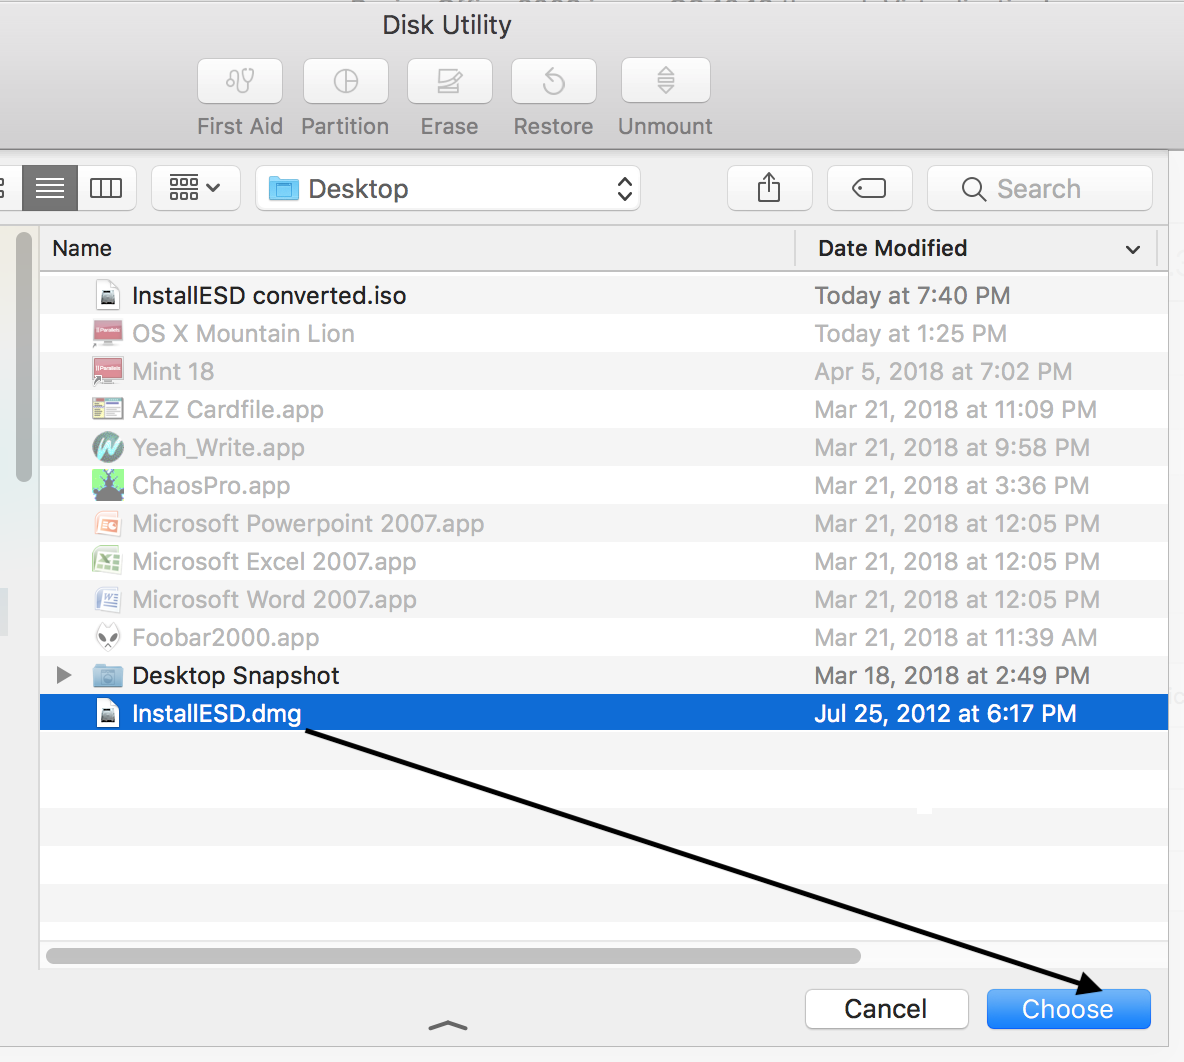The height and width of the screenshot is (1062, 1184).
Task: Collapse the dialog with the bottom chevron
Action: pos(448,1025)
